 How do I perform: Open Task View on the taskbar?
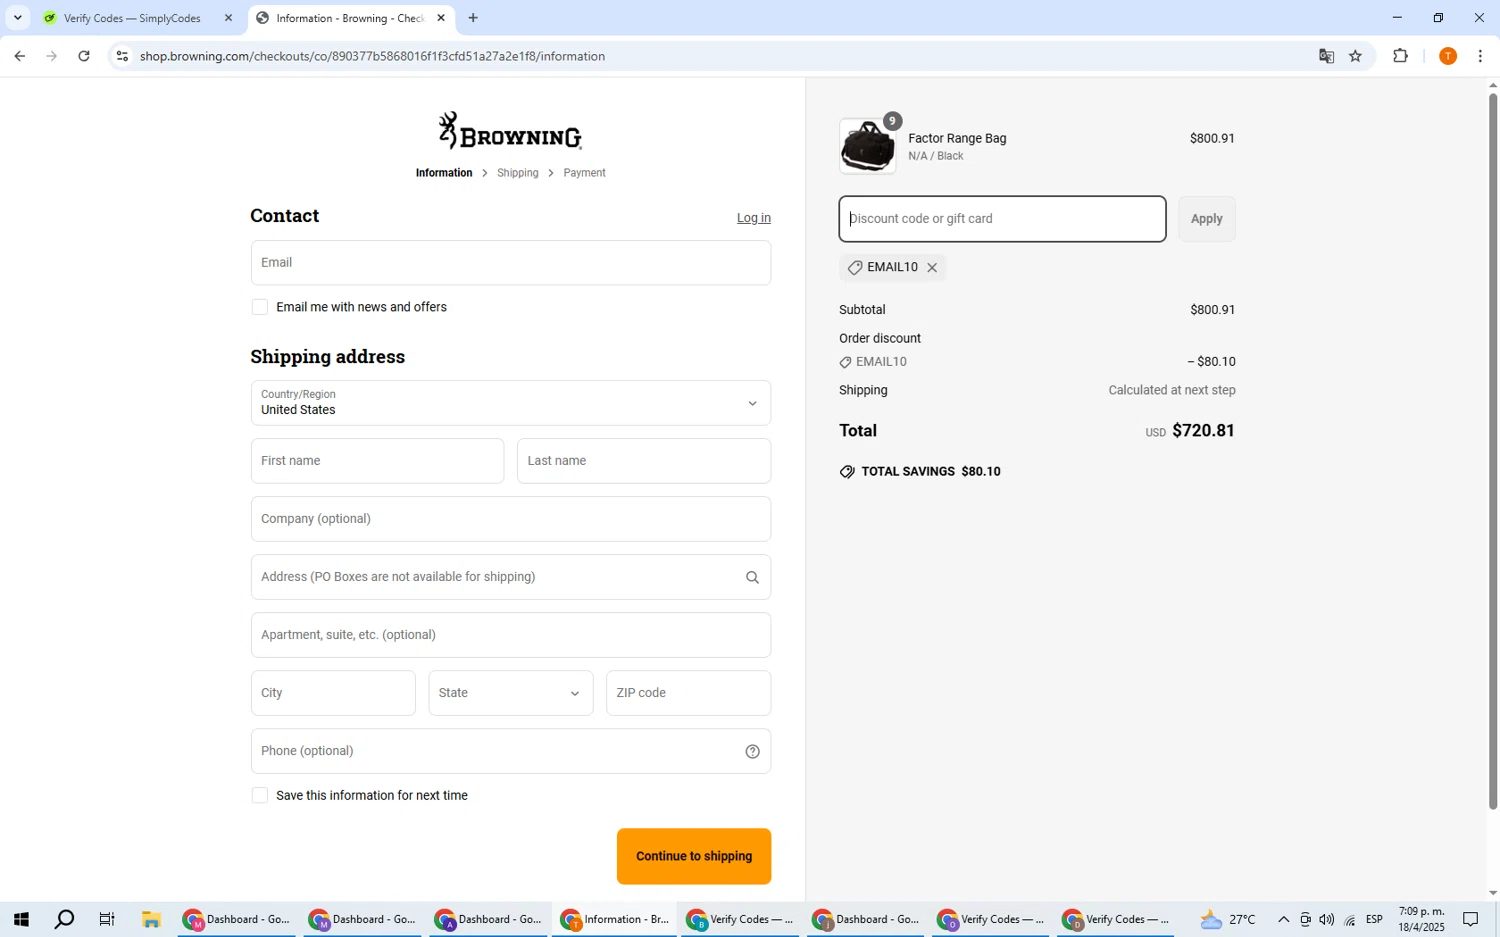point(107,920)
